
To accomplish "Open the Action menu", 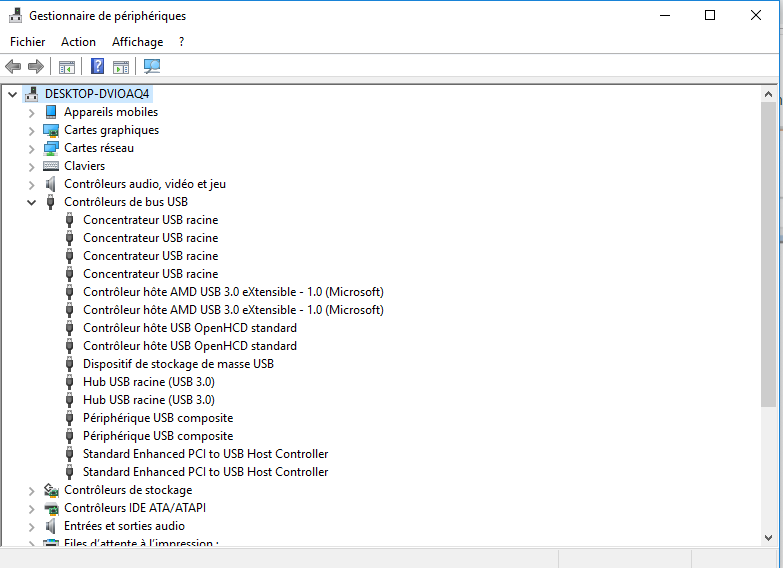I will coord(78,42).
